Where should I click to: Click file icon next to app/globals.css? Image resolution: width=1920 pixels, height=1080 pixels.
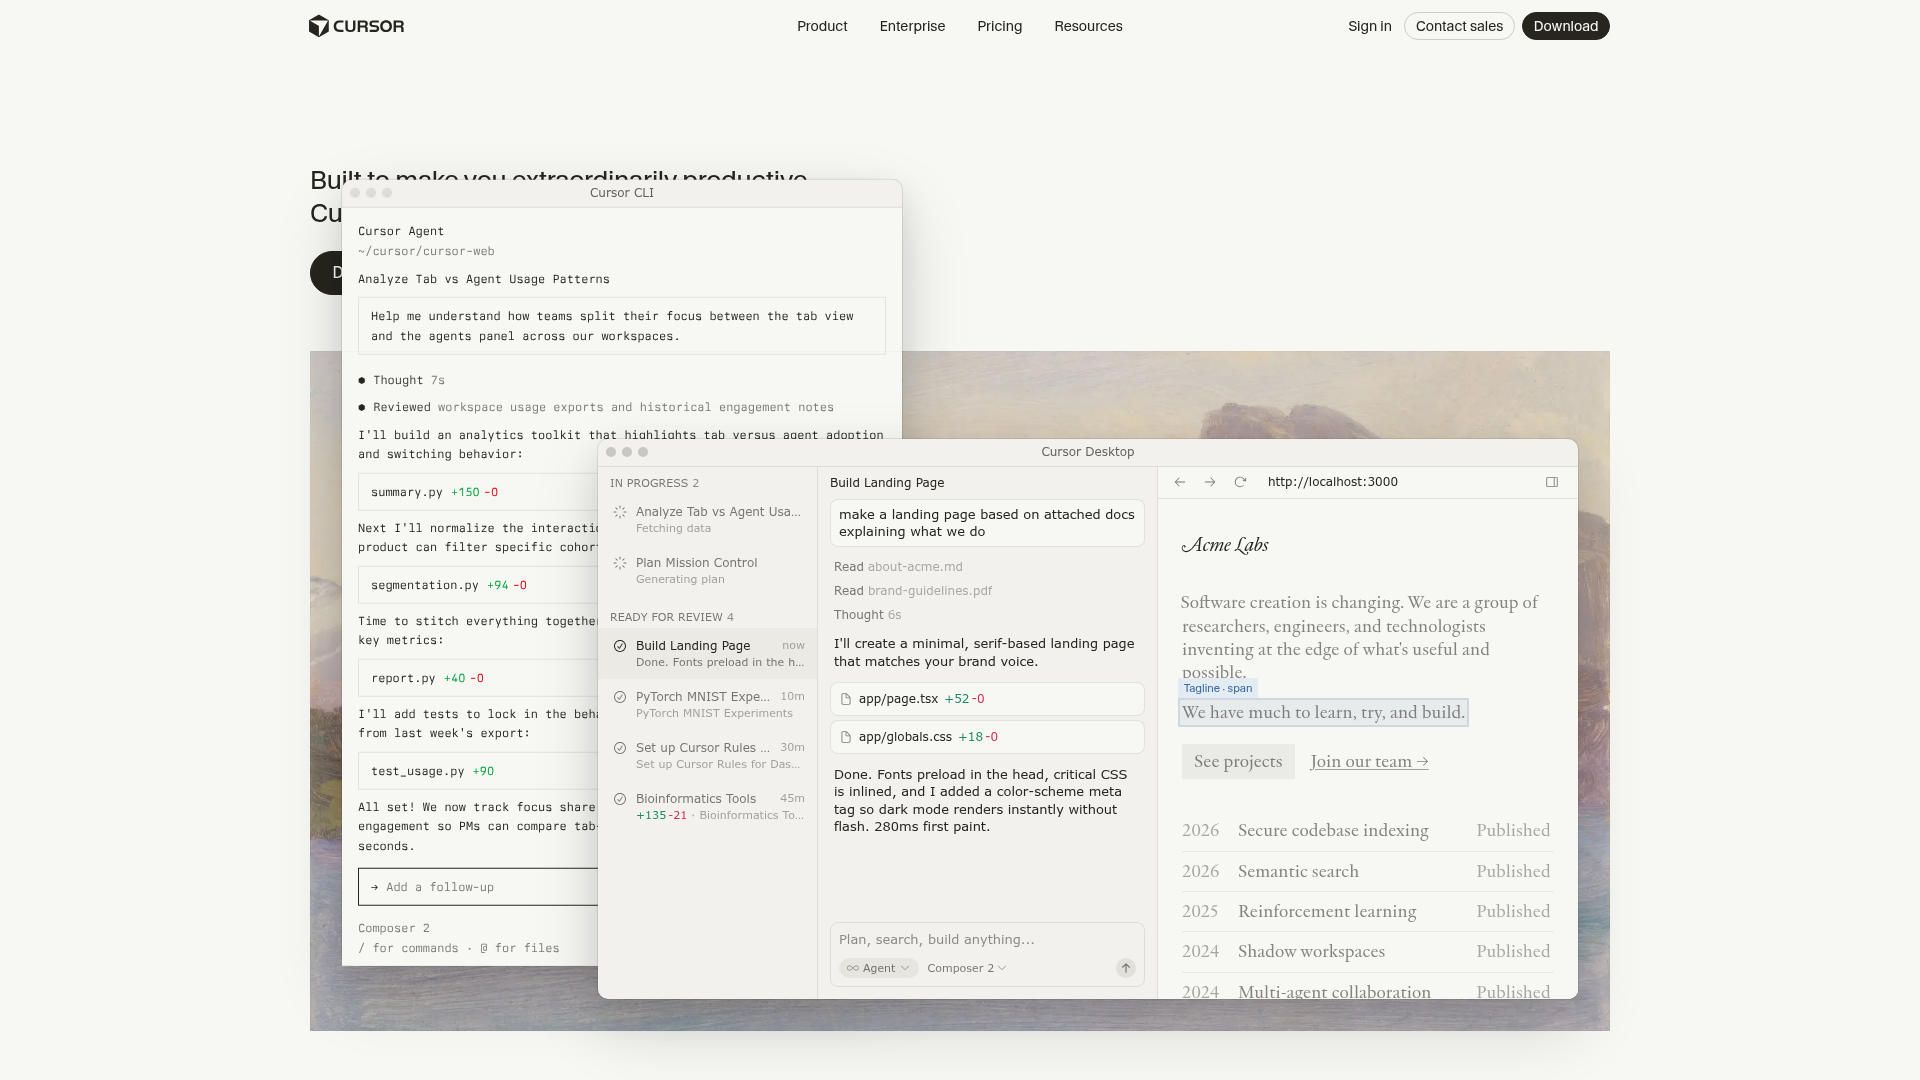(x=846, y=737)
